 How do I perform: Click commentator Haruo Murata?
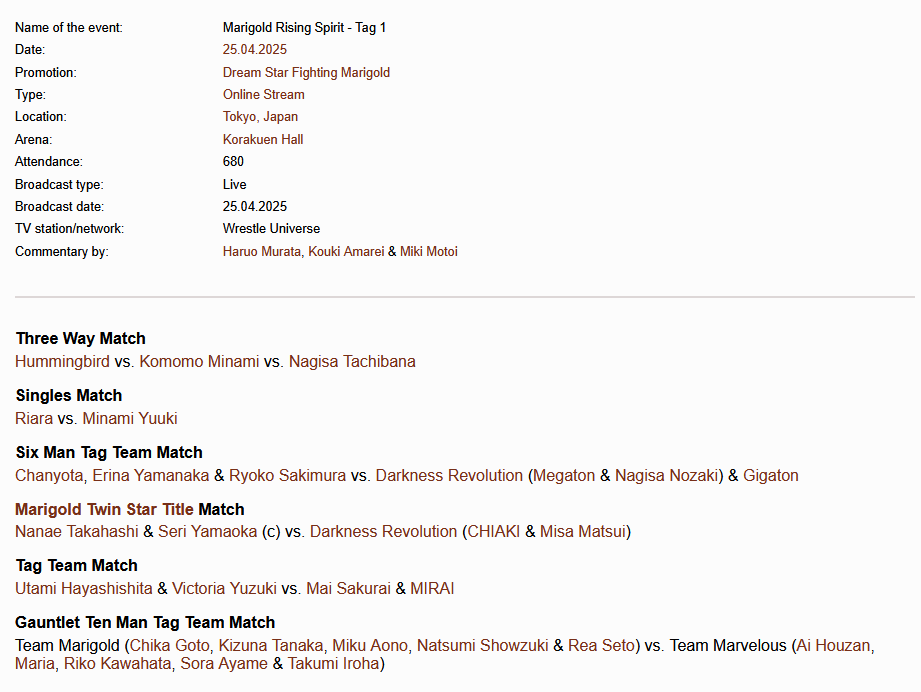click(261, 252)
